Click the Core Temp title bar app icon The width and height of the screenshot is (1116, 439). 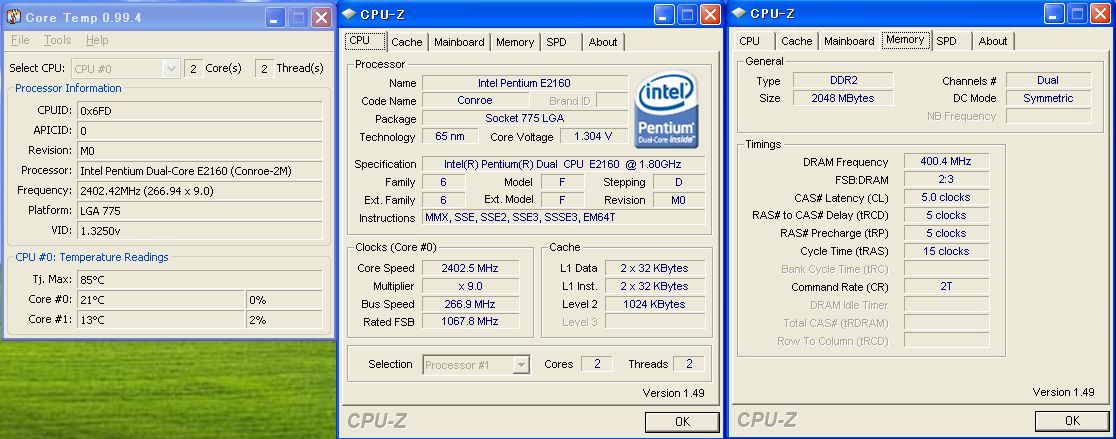pyautogui.click(x=12, y=16)
